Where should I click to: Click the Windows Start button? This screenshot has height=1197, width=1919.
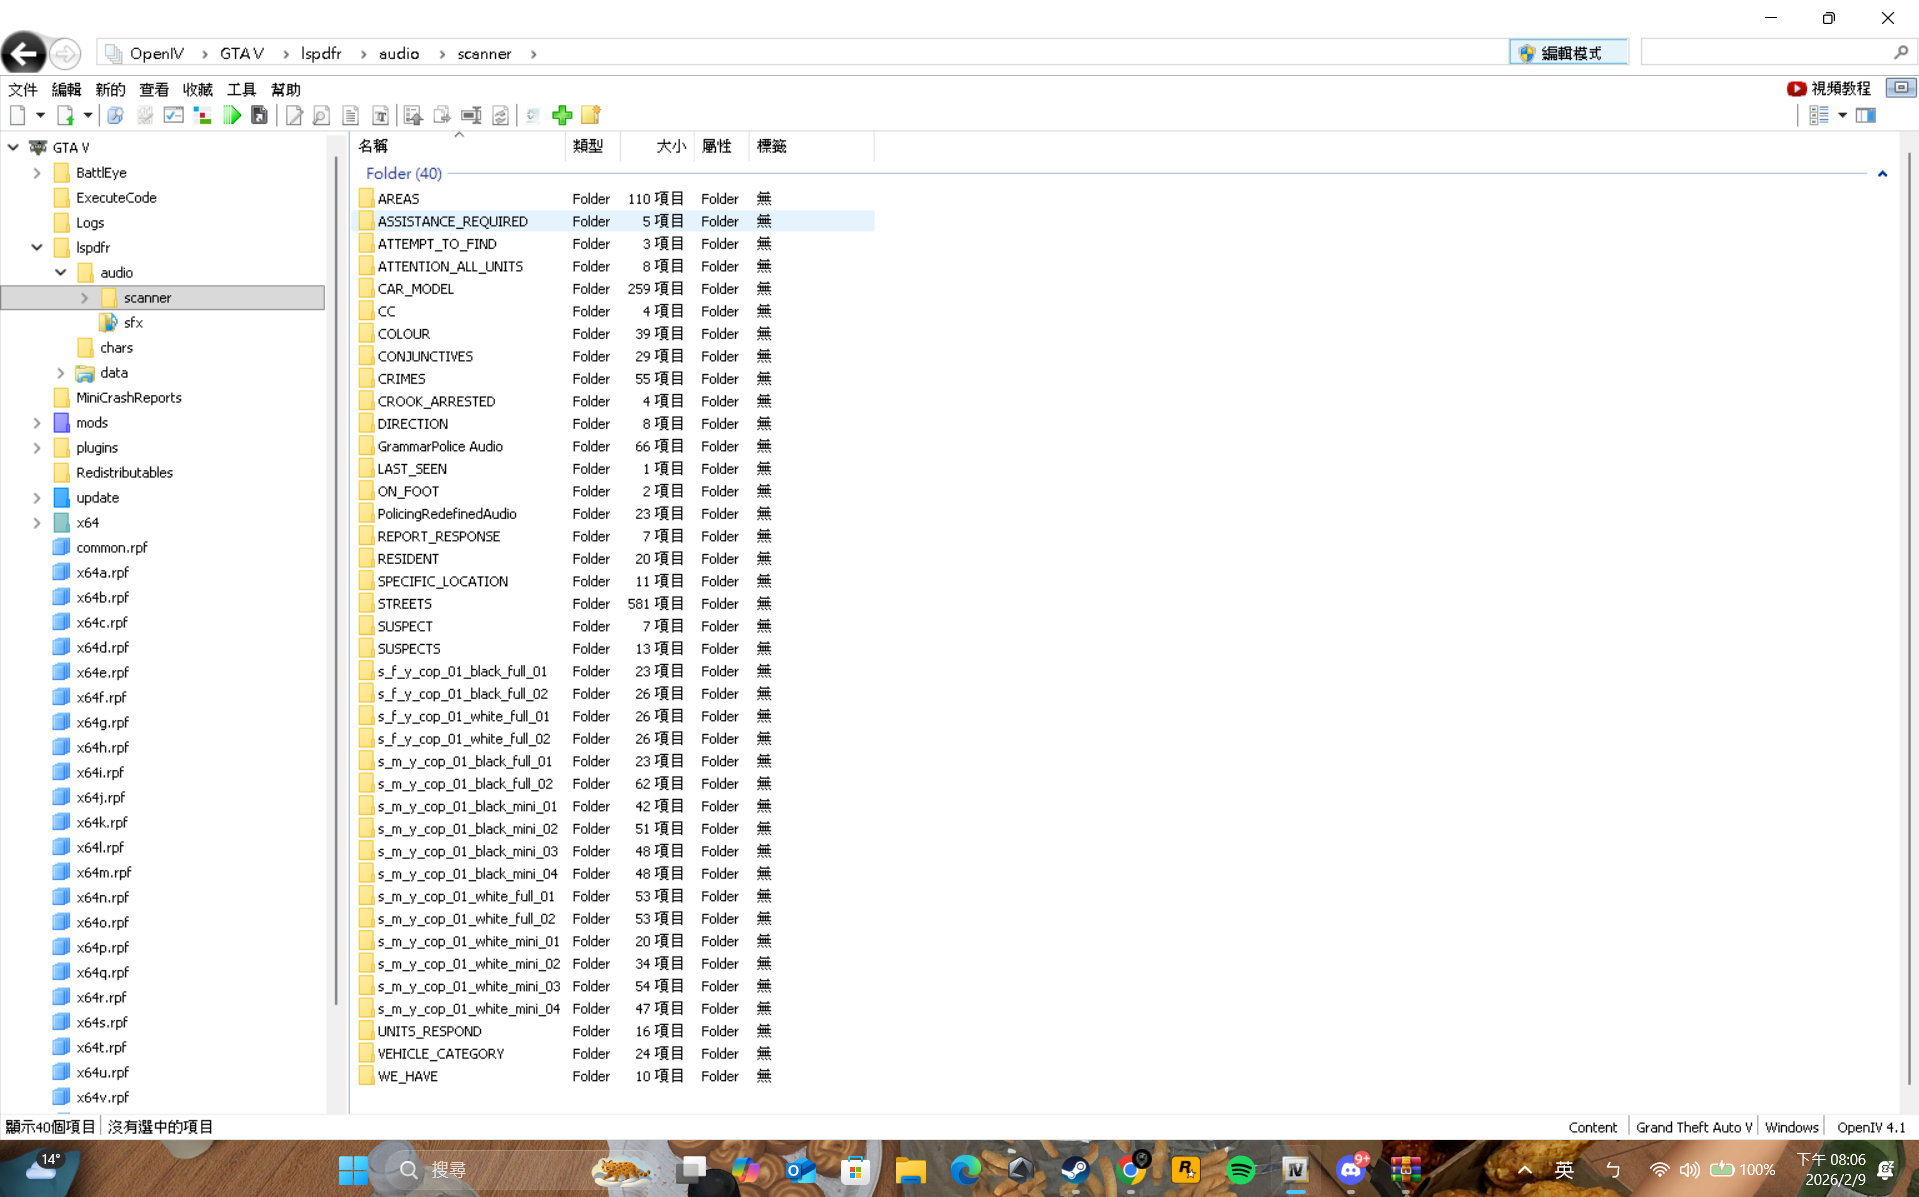pos(353,1169)
